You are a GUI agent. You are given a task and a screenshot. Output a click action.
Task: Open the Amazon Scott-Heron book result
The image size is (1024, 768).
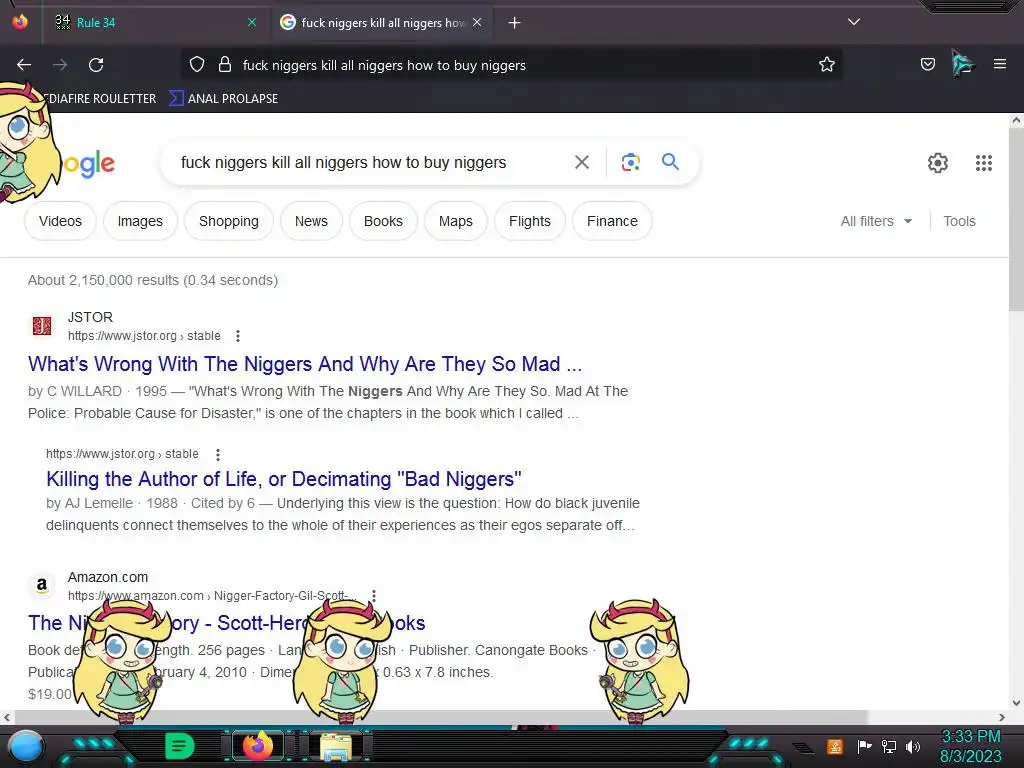tap(226, 623)
